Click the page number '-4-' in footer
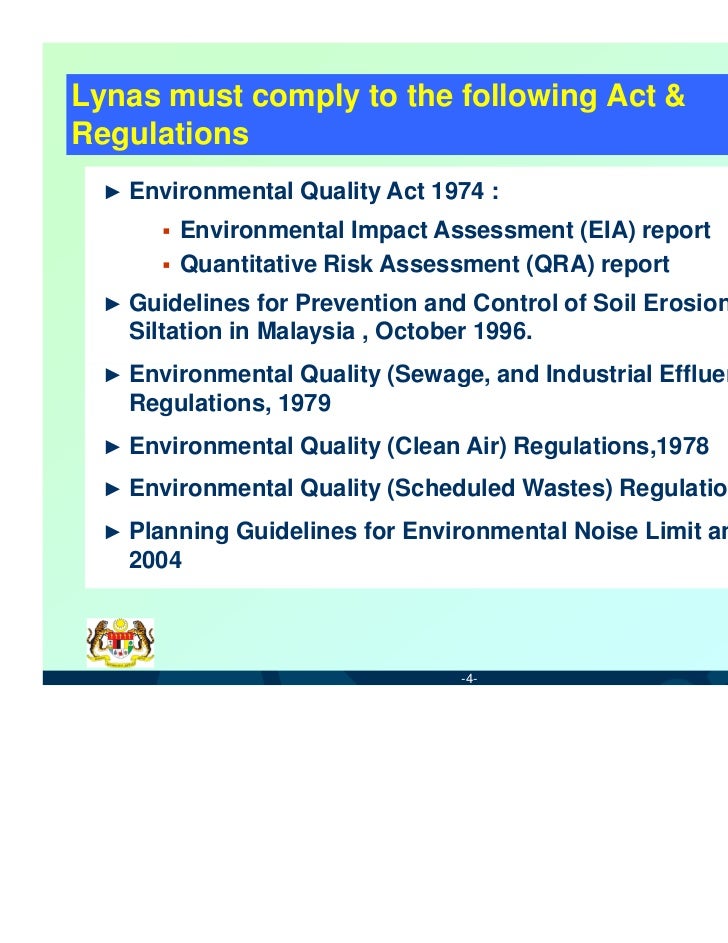Image resolution: width=728 pixels, height=943 pixels. tap(469, 678)
